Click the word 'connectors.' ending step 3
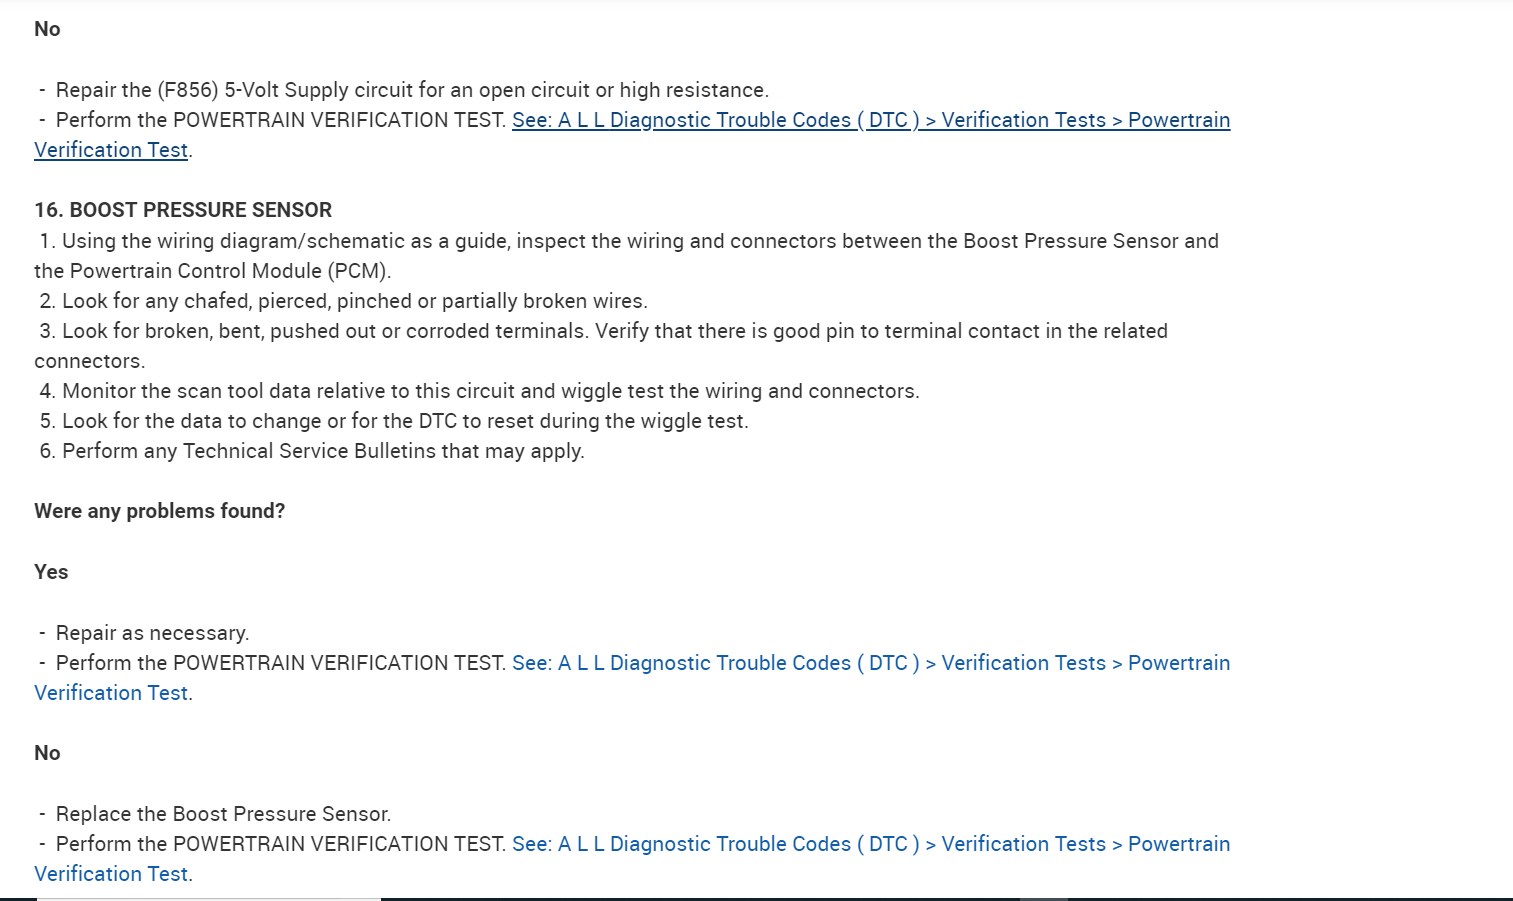The width and height of the screenshot is (1513, 901). 89,361
